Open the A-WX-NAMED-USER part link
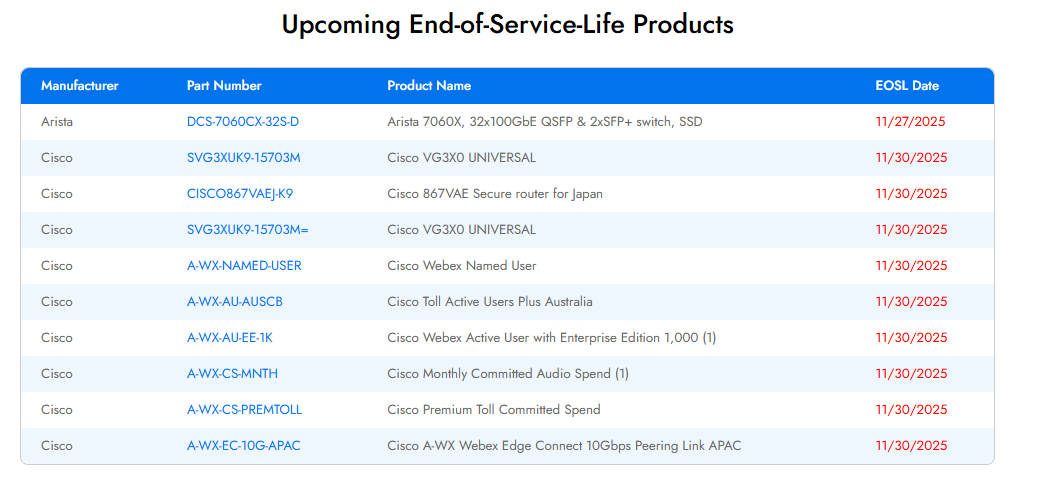The image size is (1055, 496). pos(244,266)
